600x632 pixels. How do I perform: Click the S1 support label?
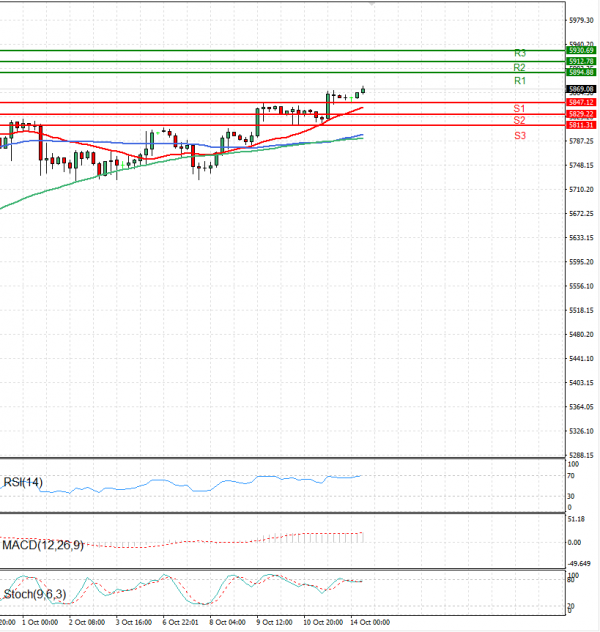[x=519, y=108]
